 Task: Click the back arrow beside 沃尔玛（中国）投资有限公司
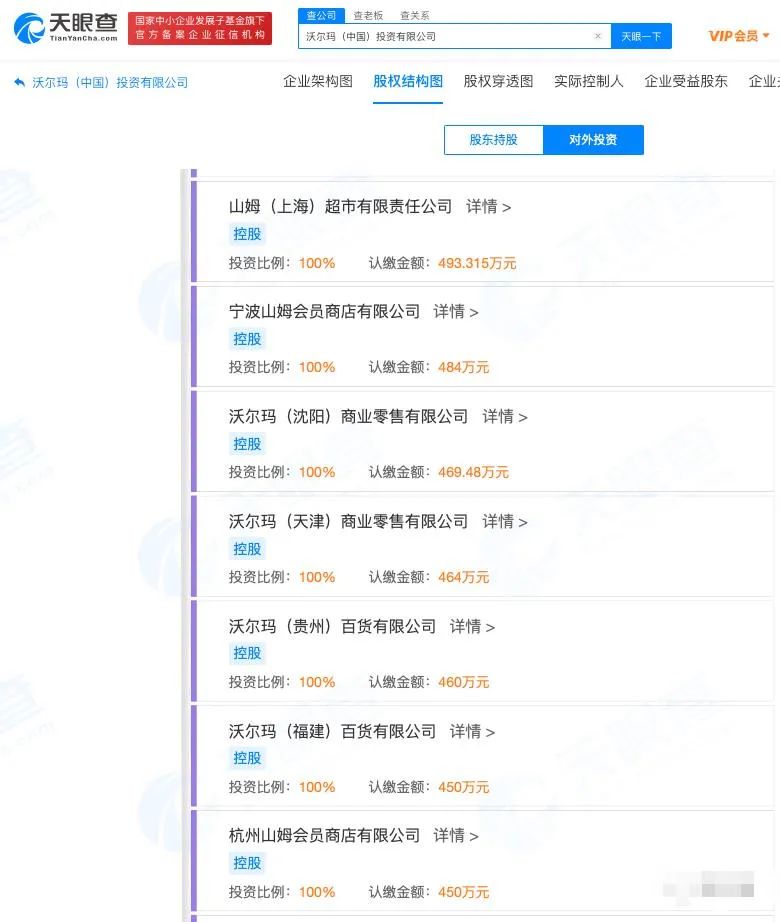coord(19,82)
